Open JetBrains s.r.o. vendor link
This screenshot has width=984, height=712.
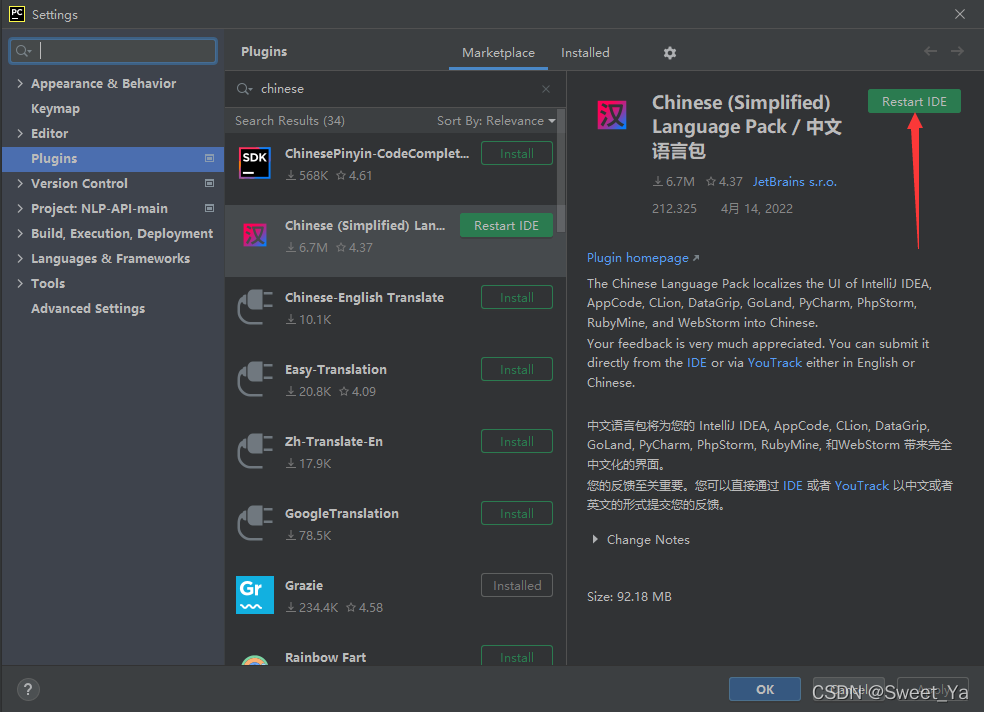794,181
